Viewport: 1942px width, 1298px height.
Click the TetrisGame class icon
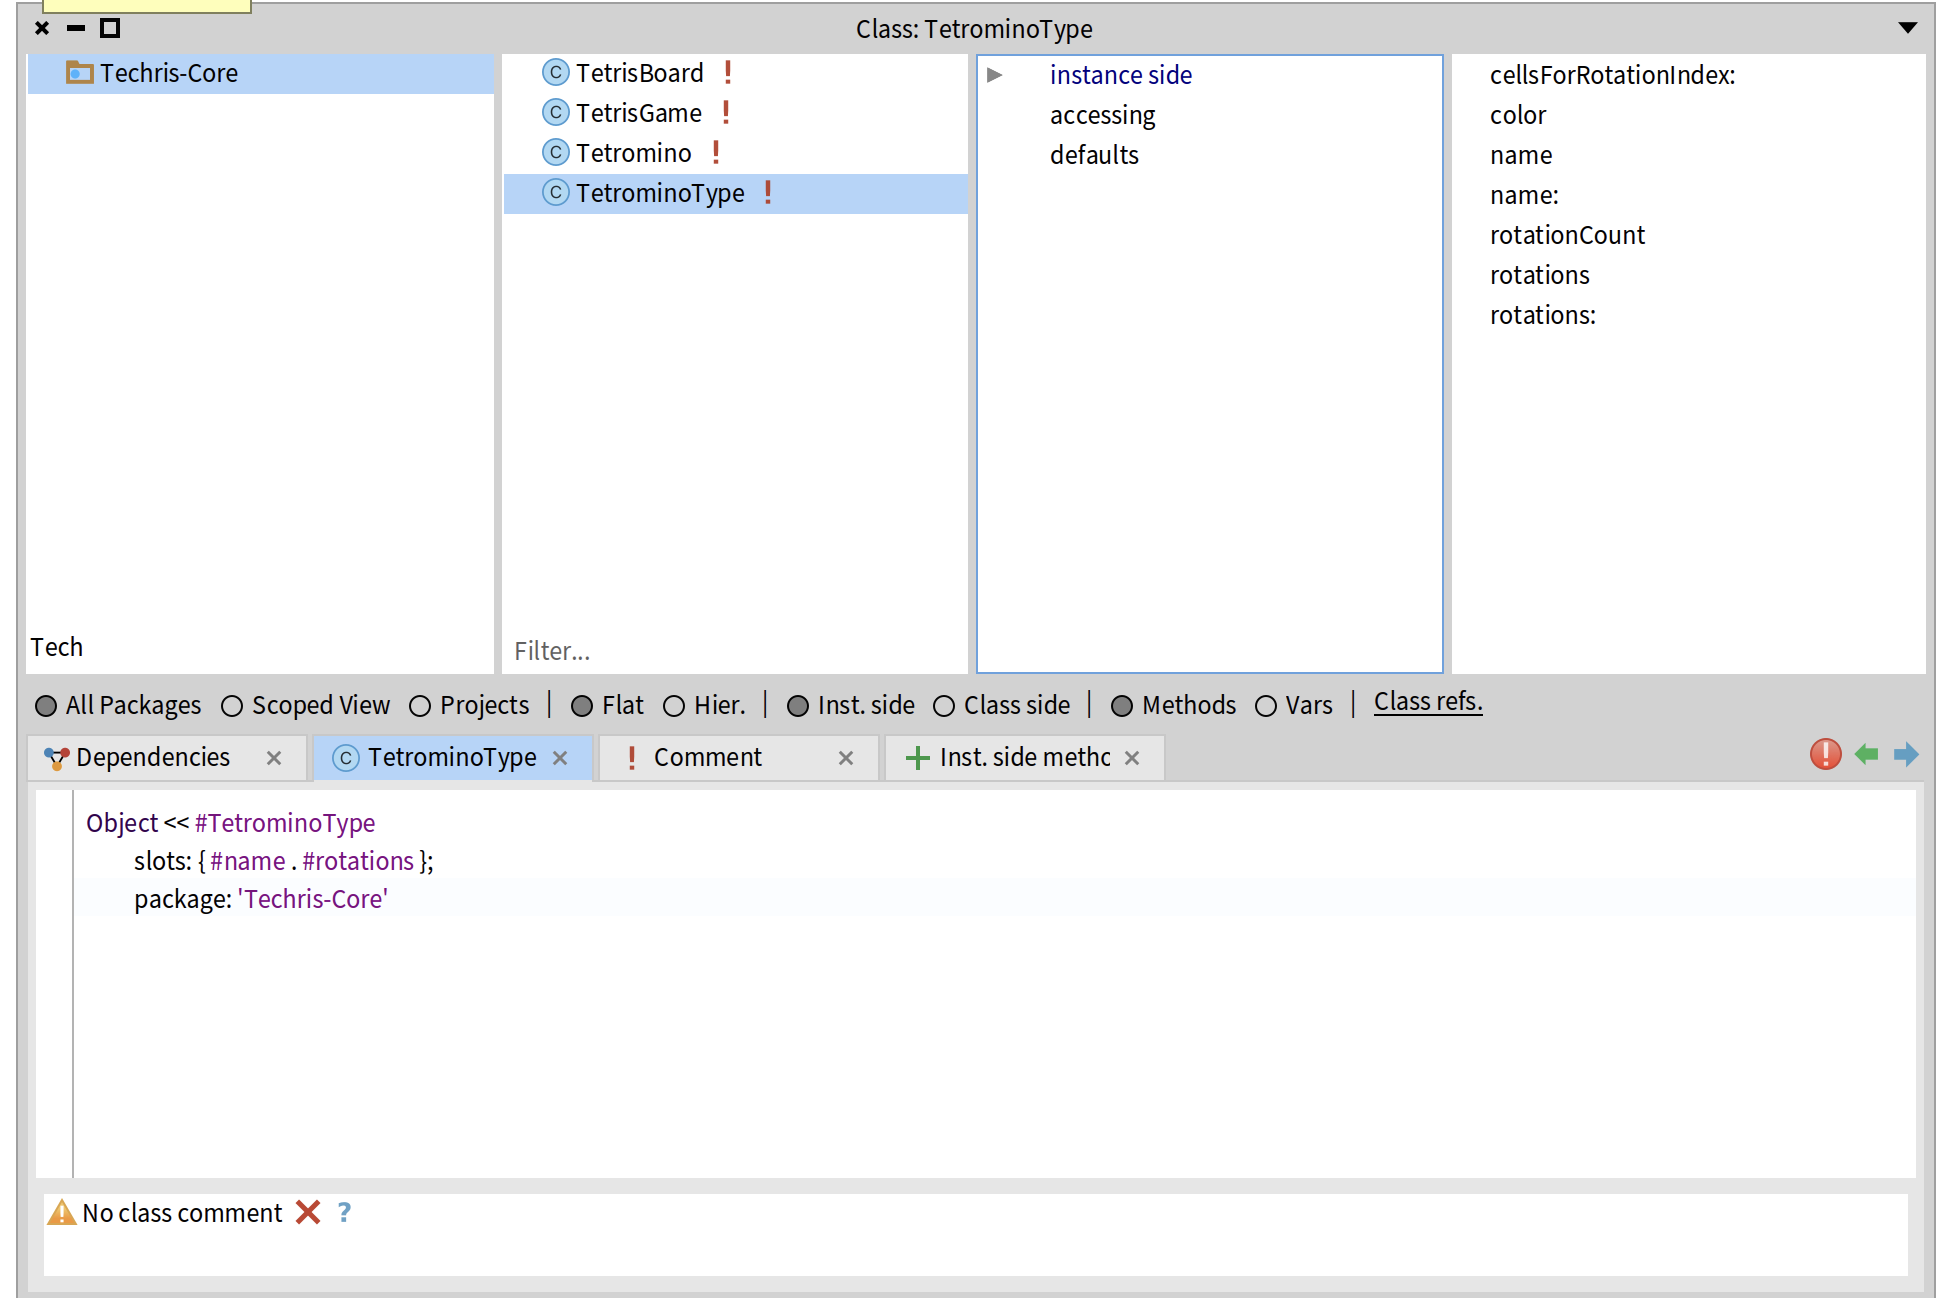pos(556,113)
